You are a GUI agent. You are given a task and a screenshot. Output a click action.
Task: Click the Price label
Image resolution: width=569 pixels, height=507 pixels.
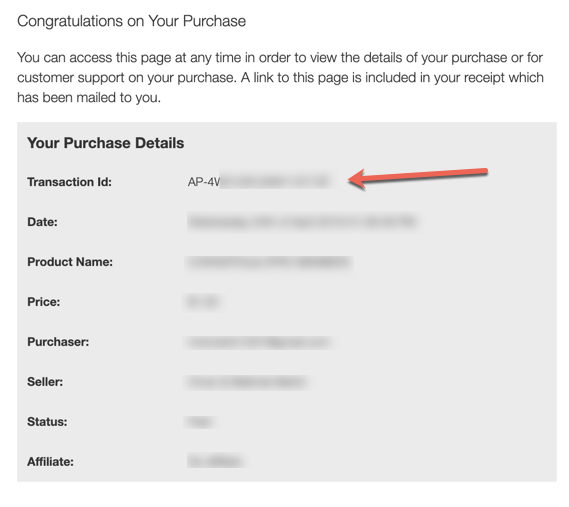coord(44,302)
